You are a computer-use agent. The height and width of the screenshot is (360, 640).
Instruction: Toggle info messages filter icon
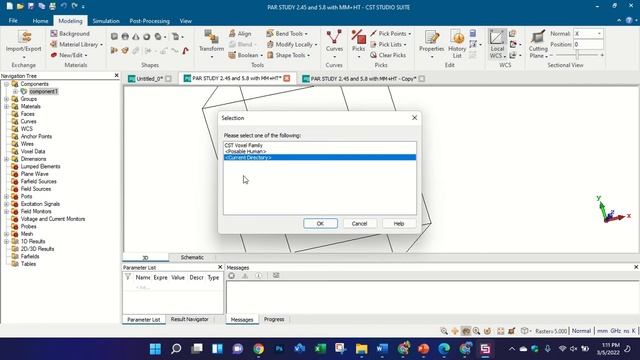click(x=258, y=276)
